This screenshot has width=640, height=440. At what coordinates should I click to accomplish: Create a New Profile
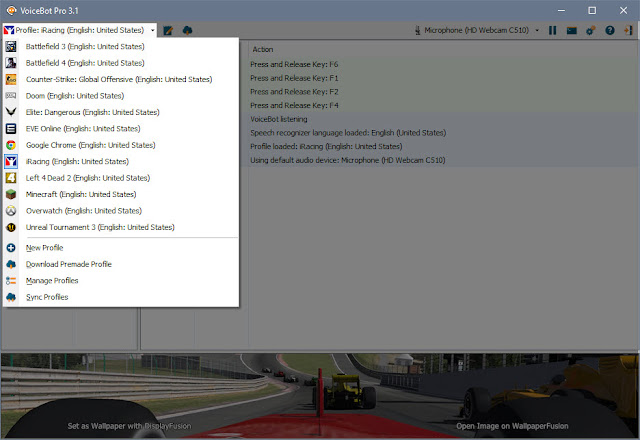(120, 248)
